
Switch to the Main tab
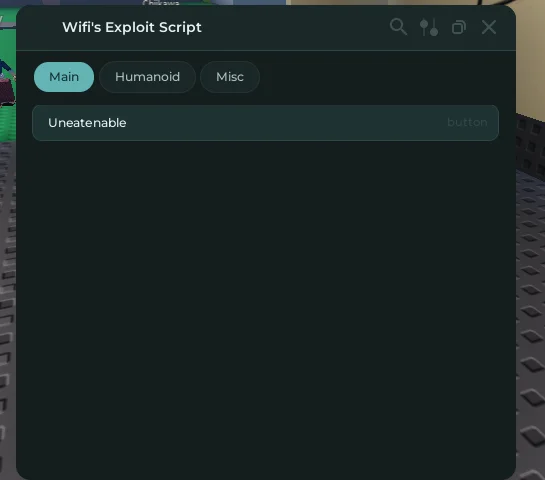coord(64,77)
